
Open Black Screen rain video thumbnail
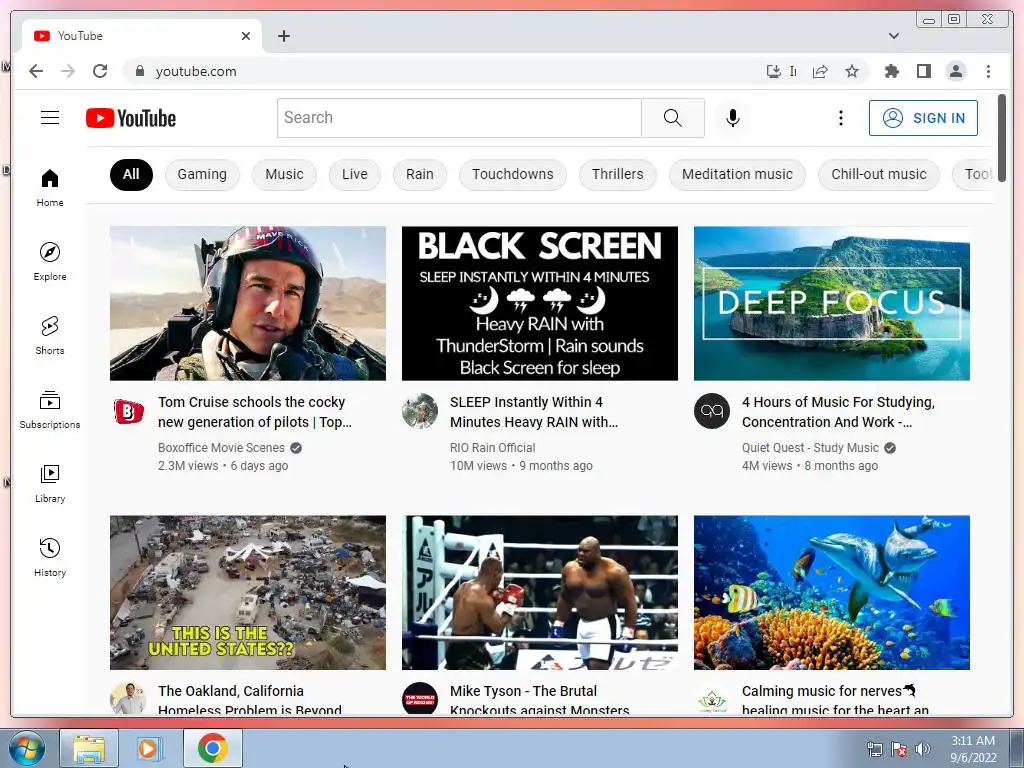539,303
